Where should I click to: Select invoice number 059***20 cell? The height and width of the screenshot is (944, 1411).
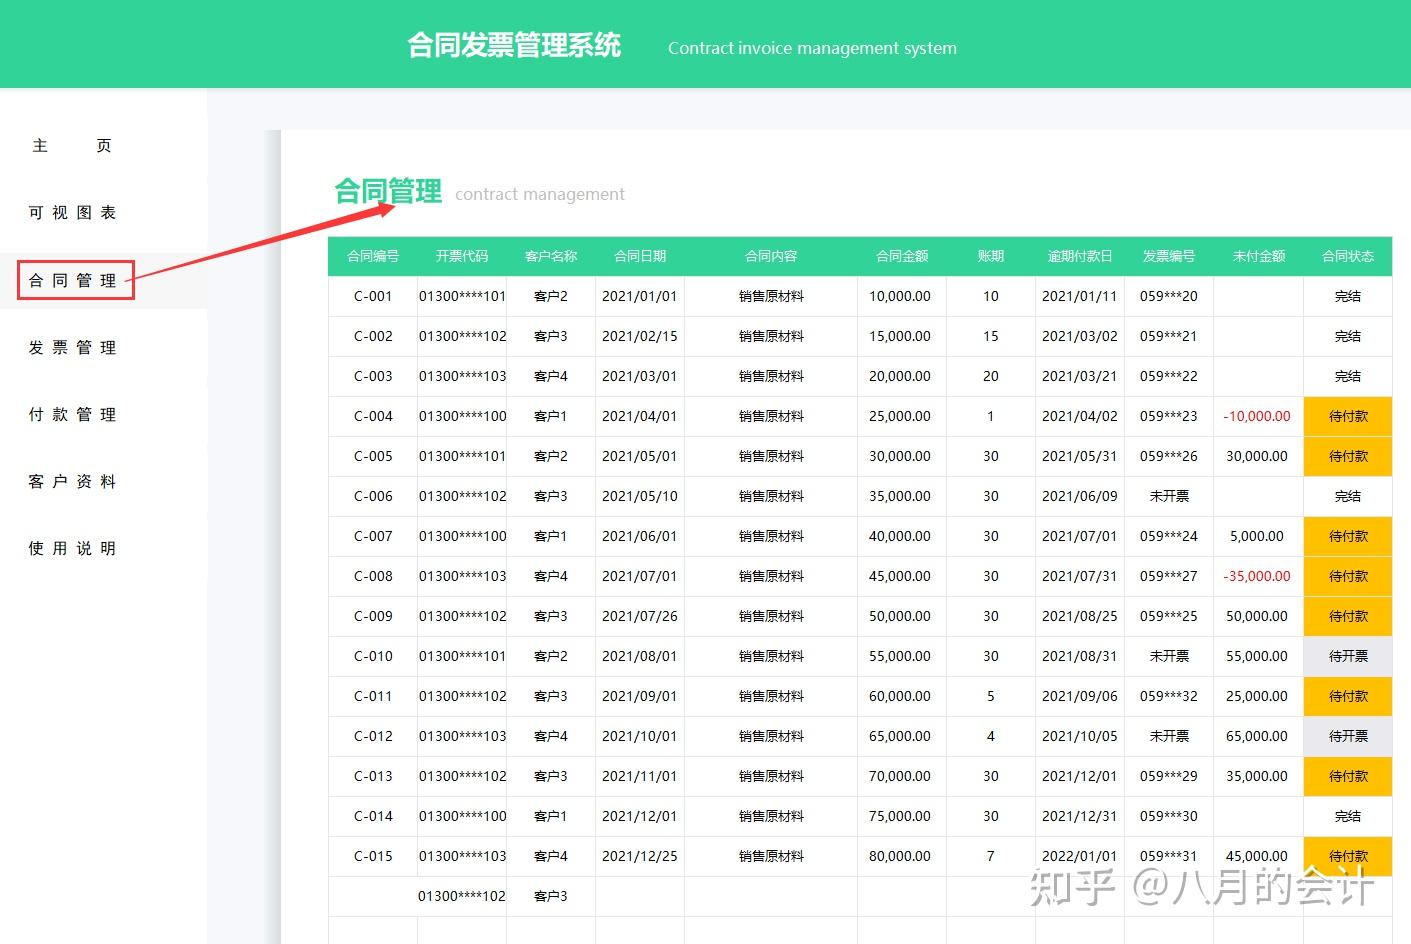(x=1169, y=296)
